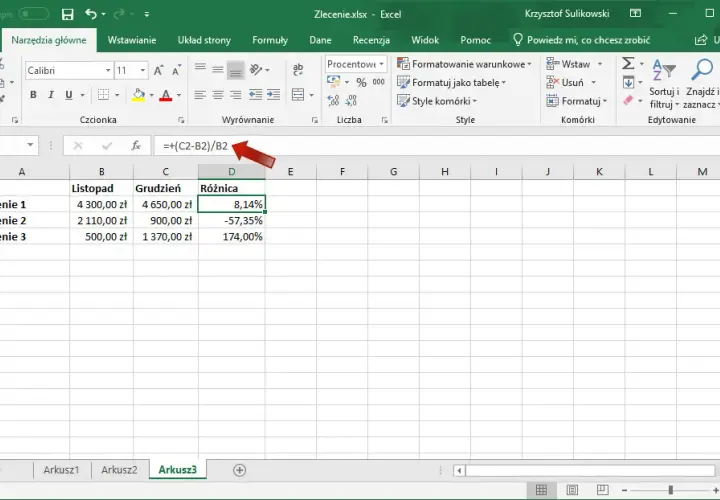Open the Wstawianie ribbon tab
The image size is (720, 500).
click(x=132, y=40)
